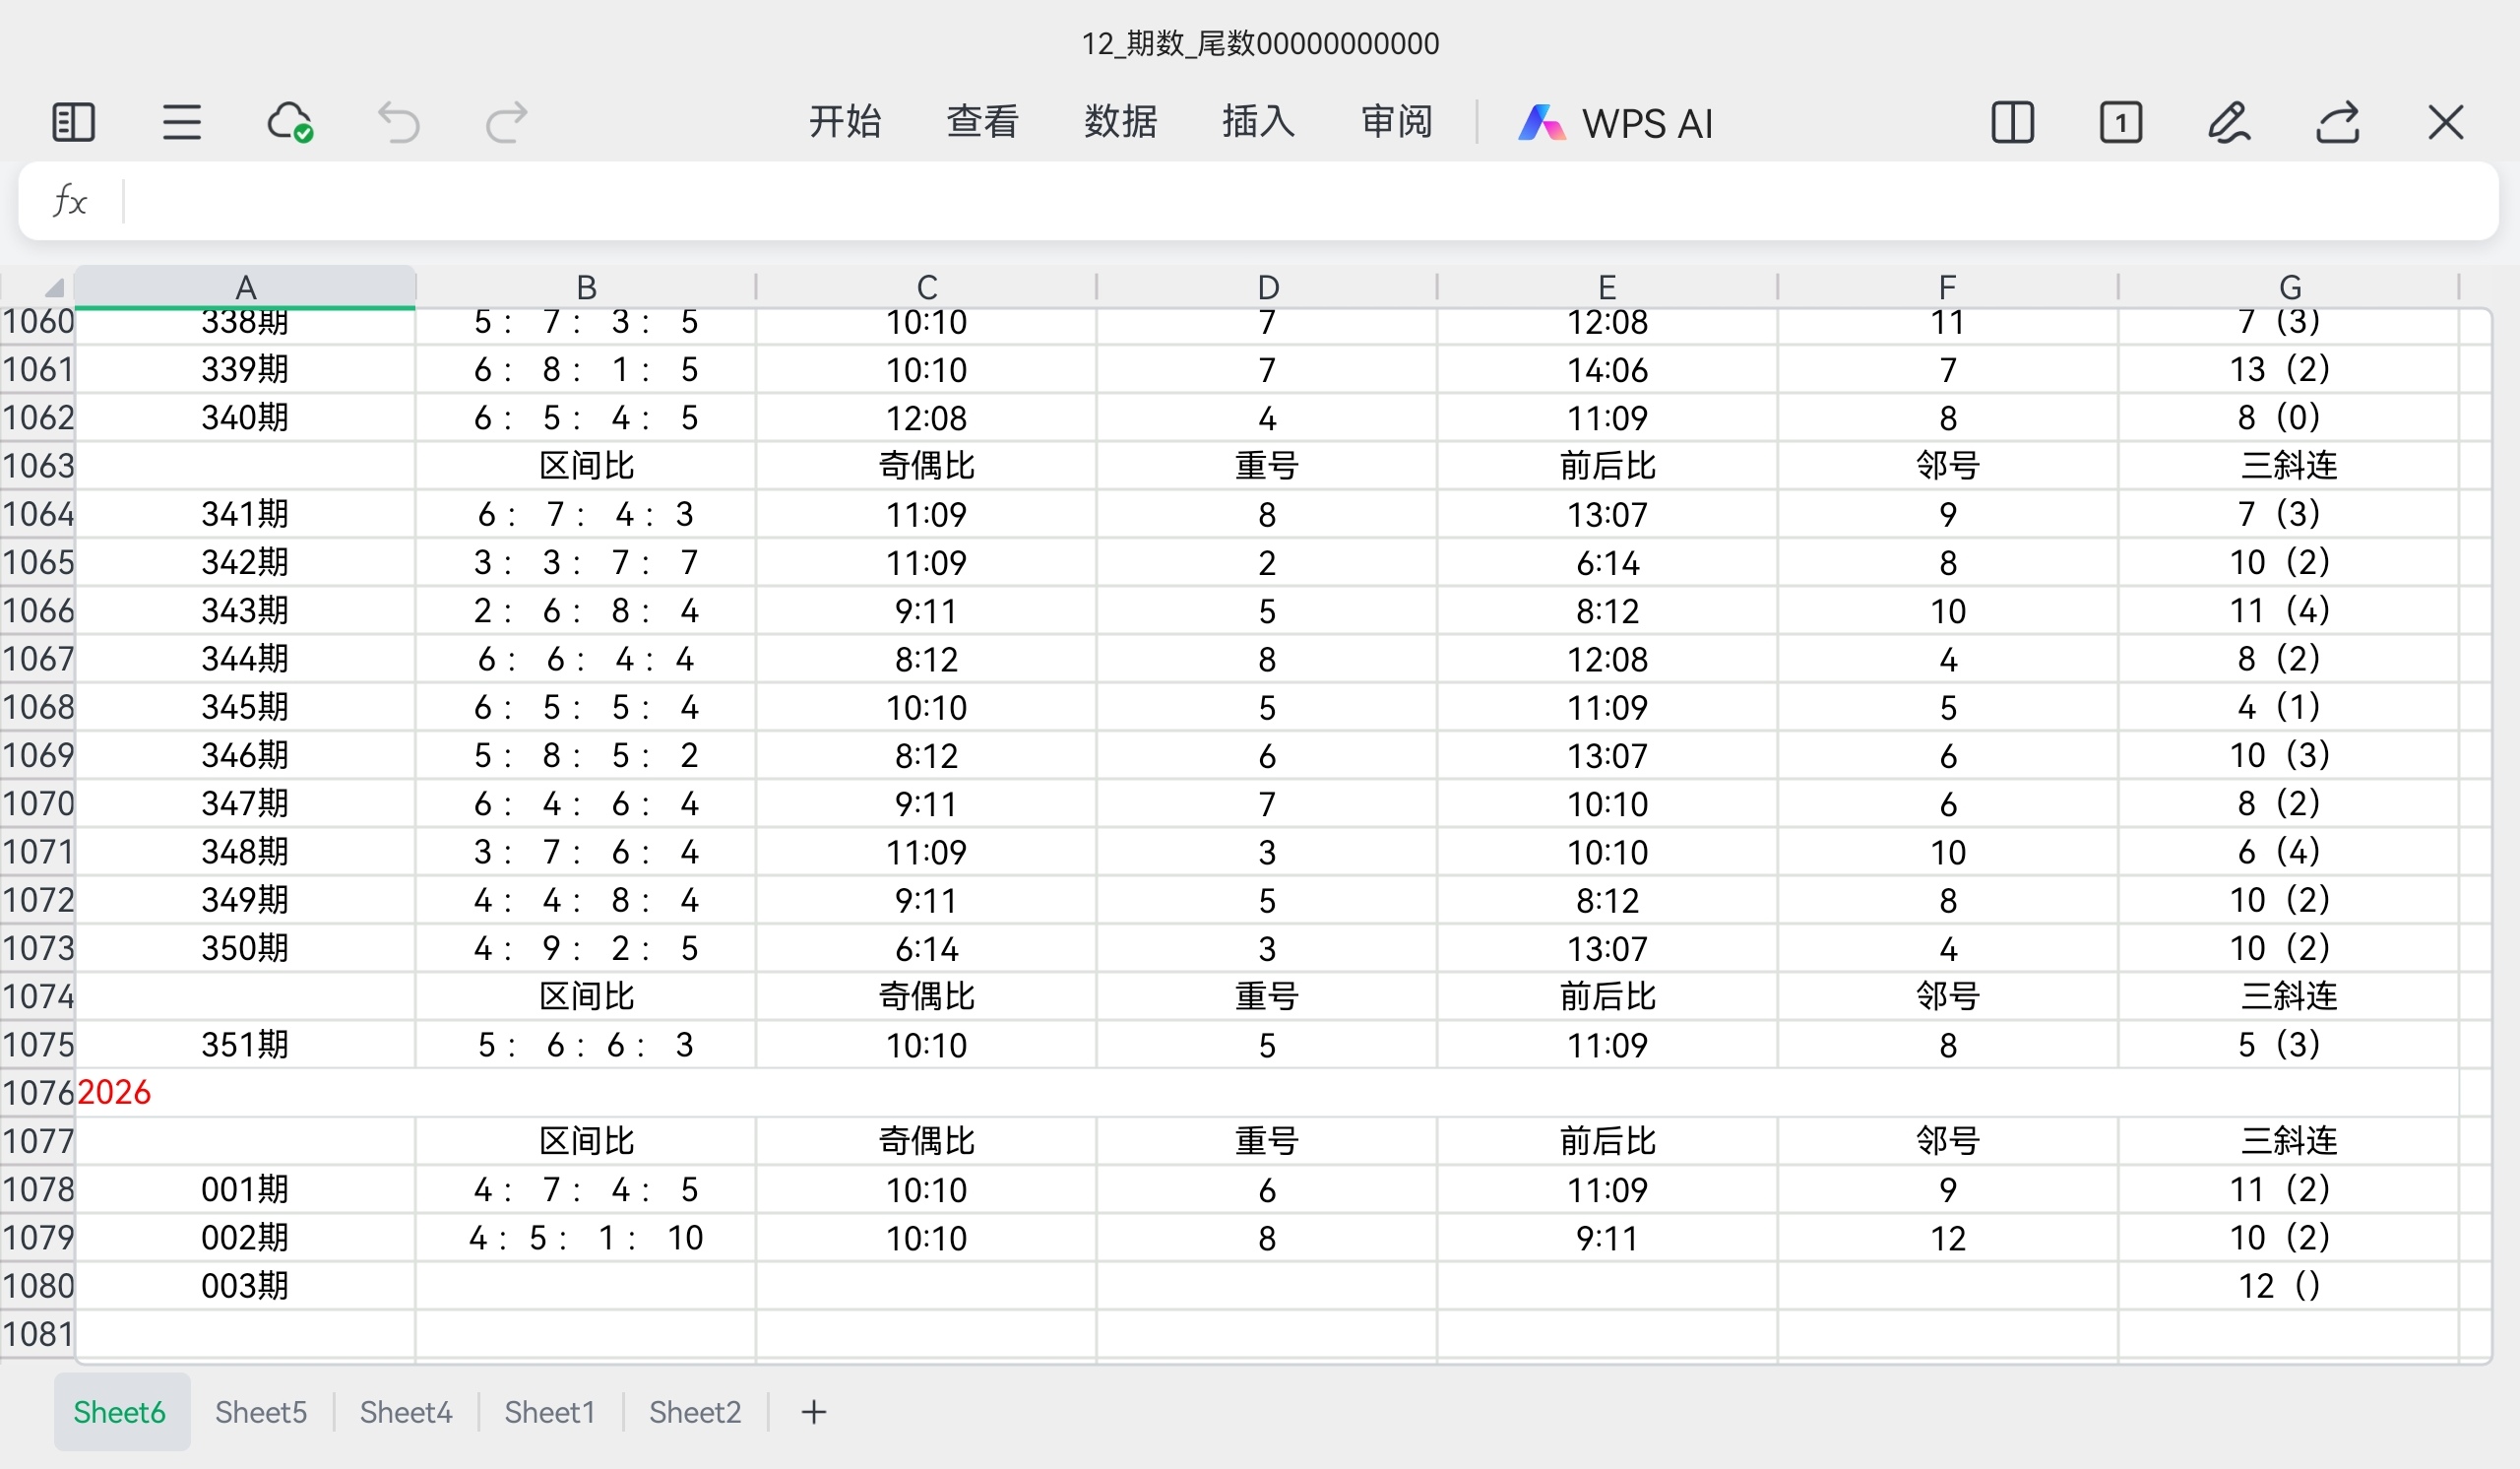2520x1469 pixels.
Task: Open the sidebar panel layout icon
Action: click(x=73, y=122)
